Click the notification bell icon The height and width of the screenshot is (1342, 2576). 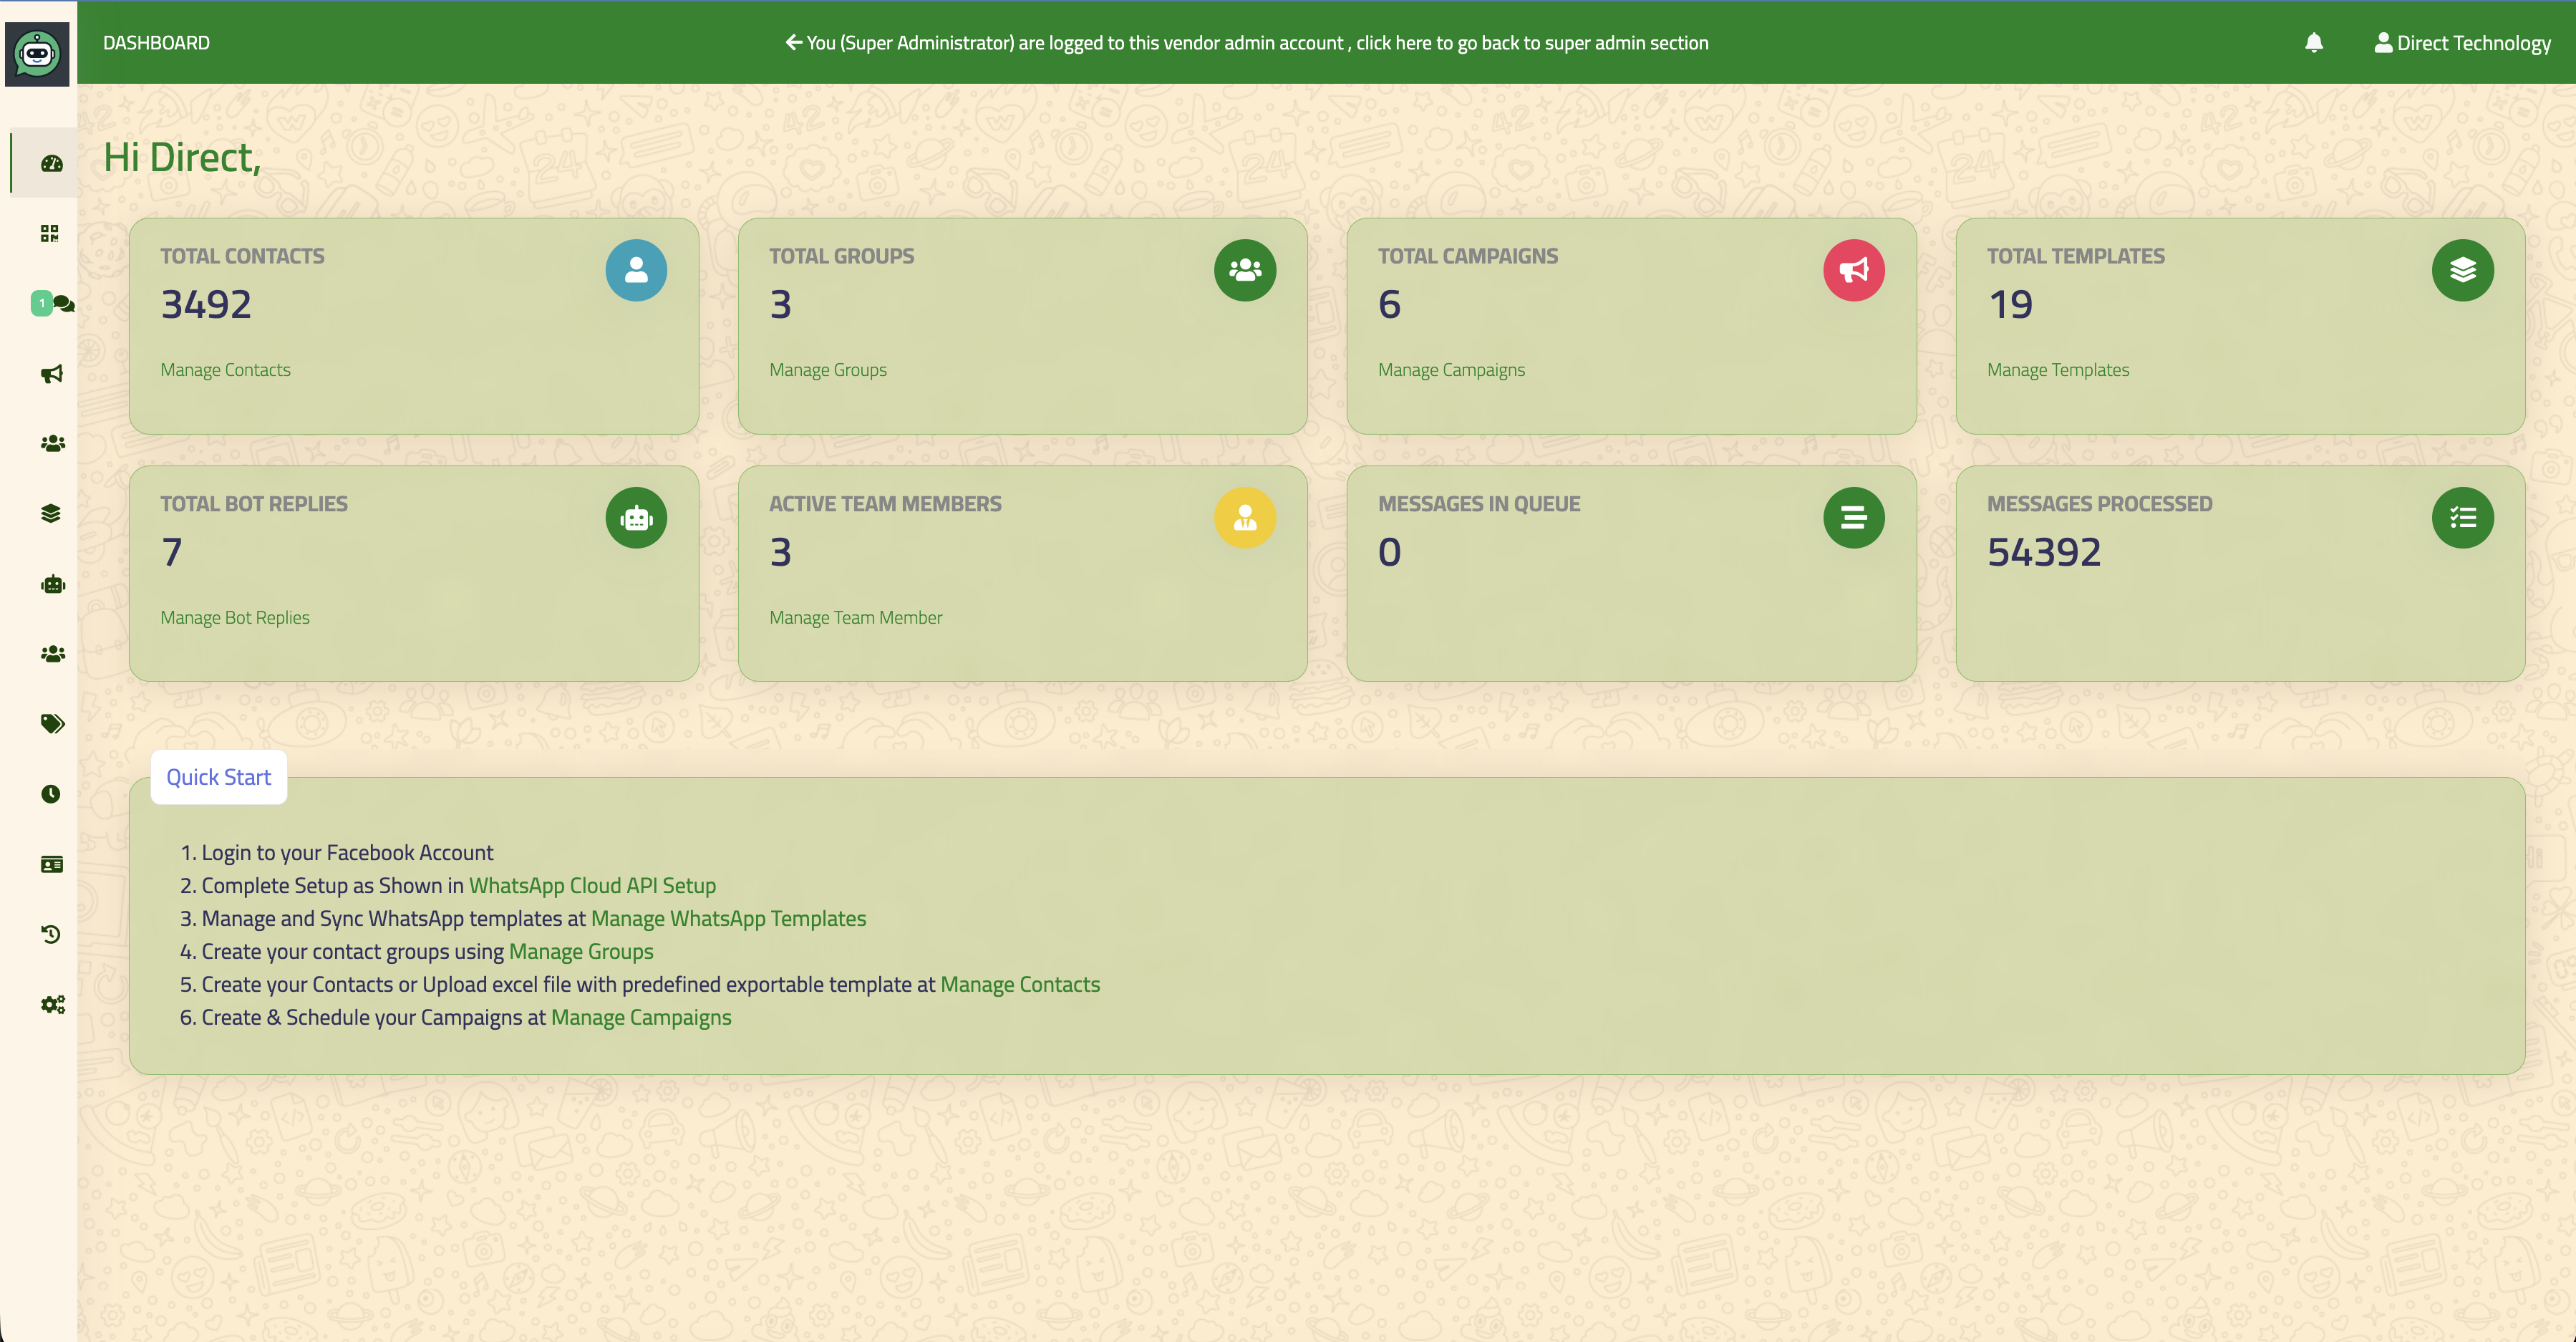tap(2314, 42)
